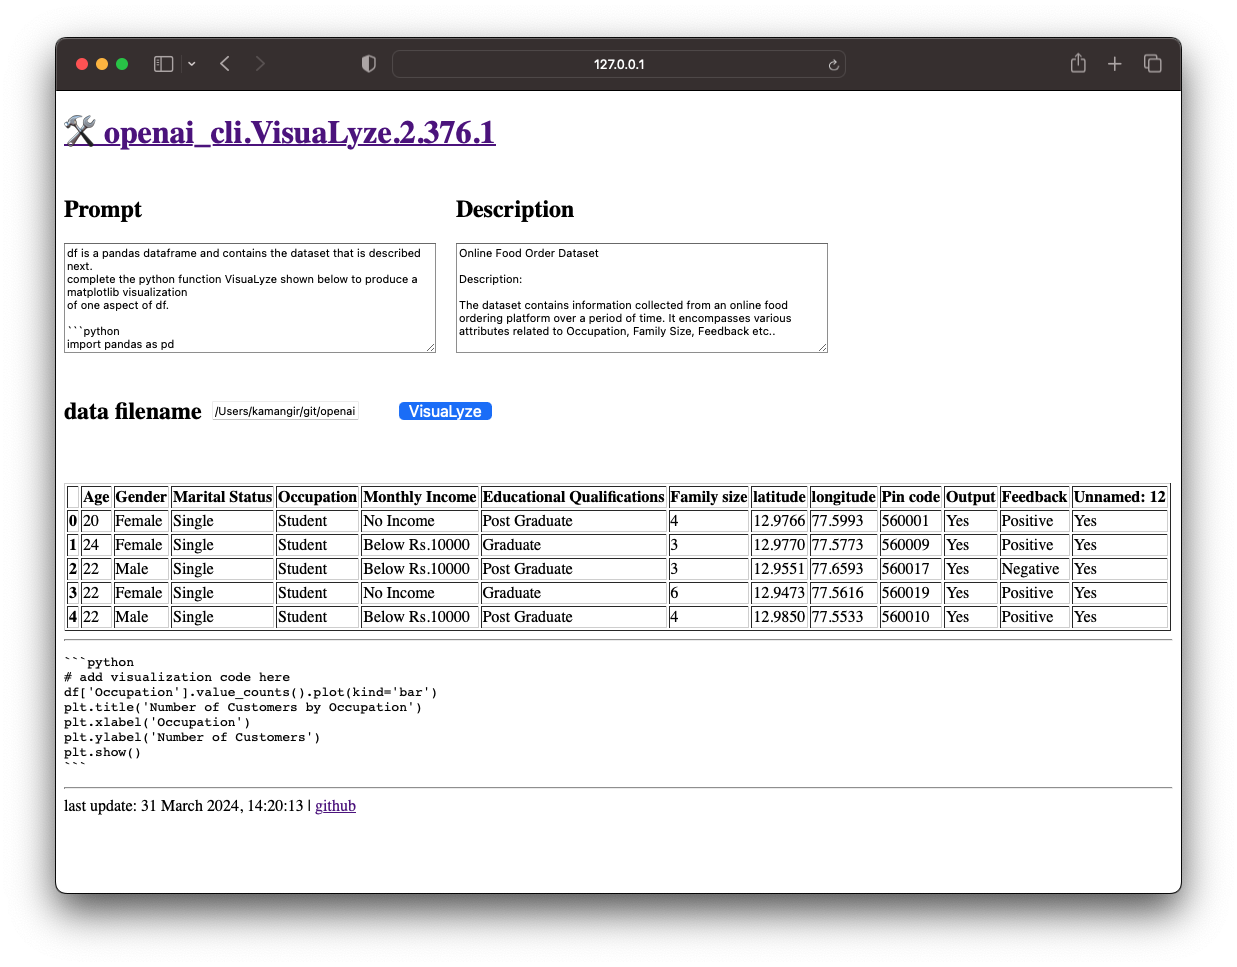
Task: Select the latitude column header
Action: (x=779, y=497)
